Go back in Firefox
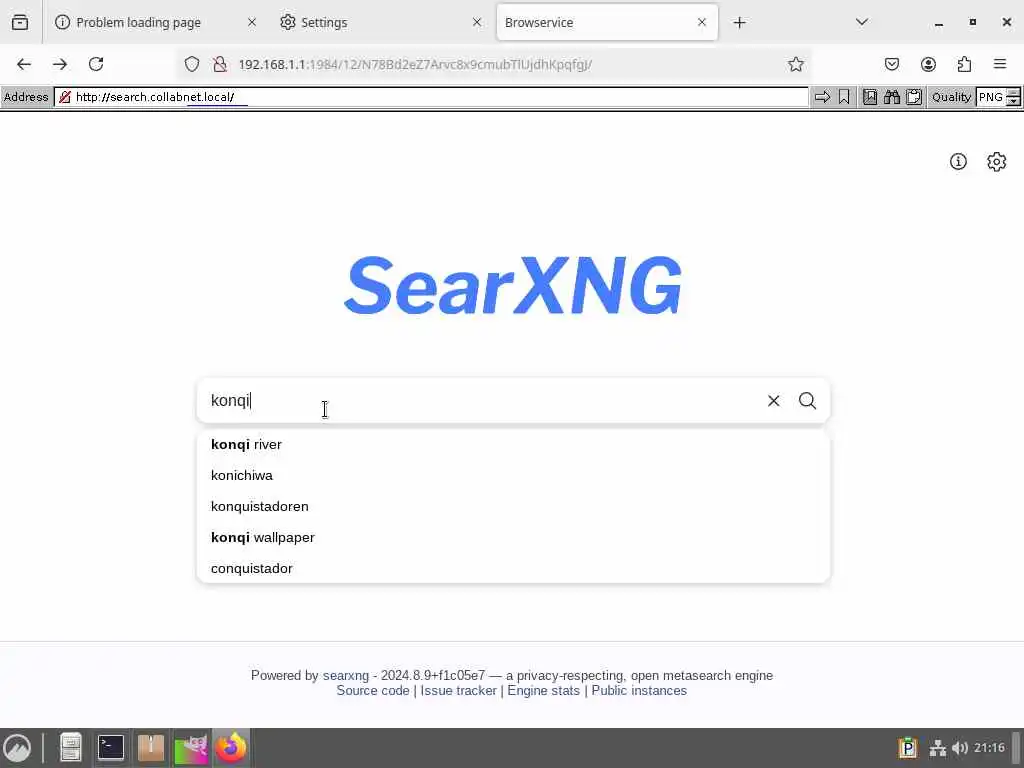Viewport: 1024px width, 768px height. tap(24, 64)
